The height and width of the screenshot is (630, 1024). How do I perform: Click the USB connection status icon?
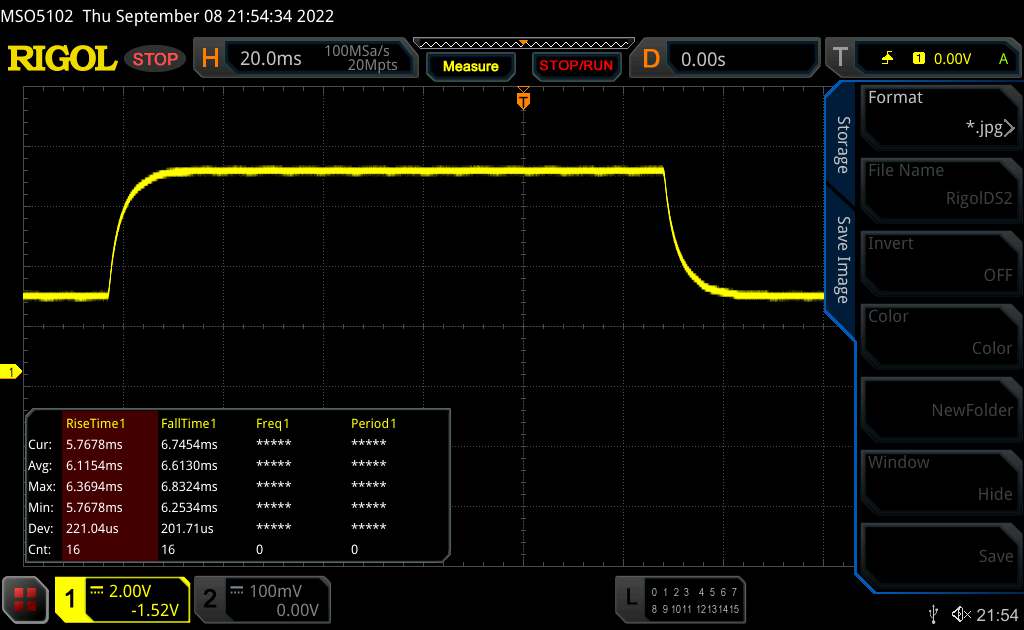tap(933, 614)
